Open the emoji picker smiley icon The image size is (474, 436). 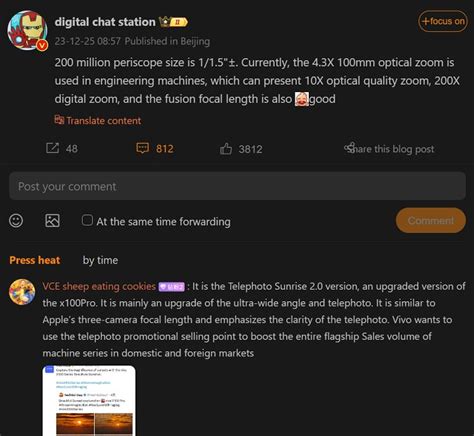coord(16,221)
